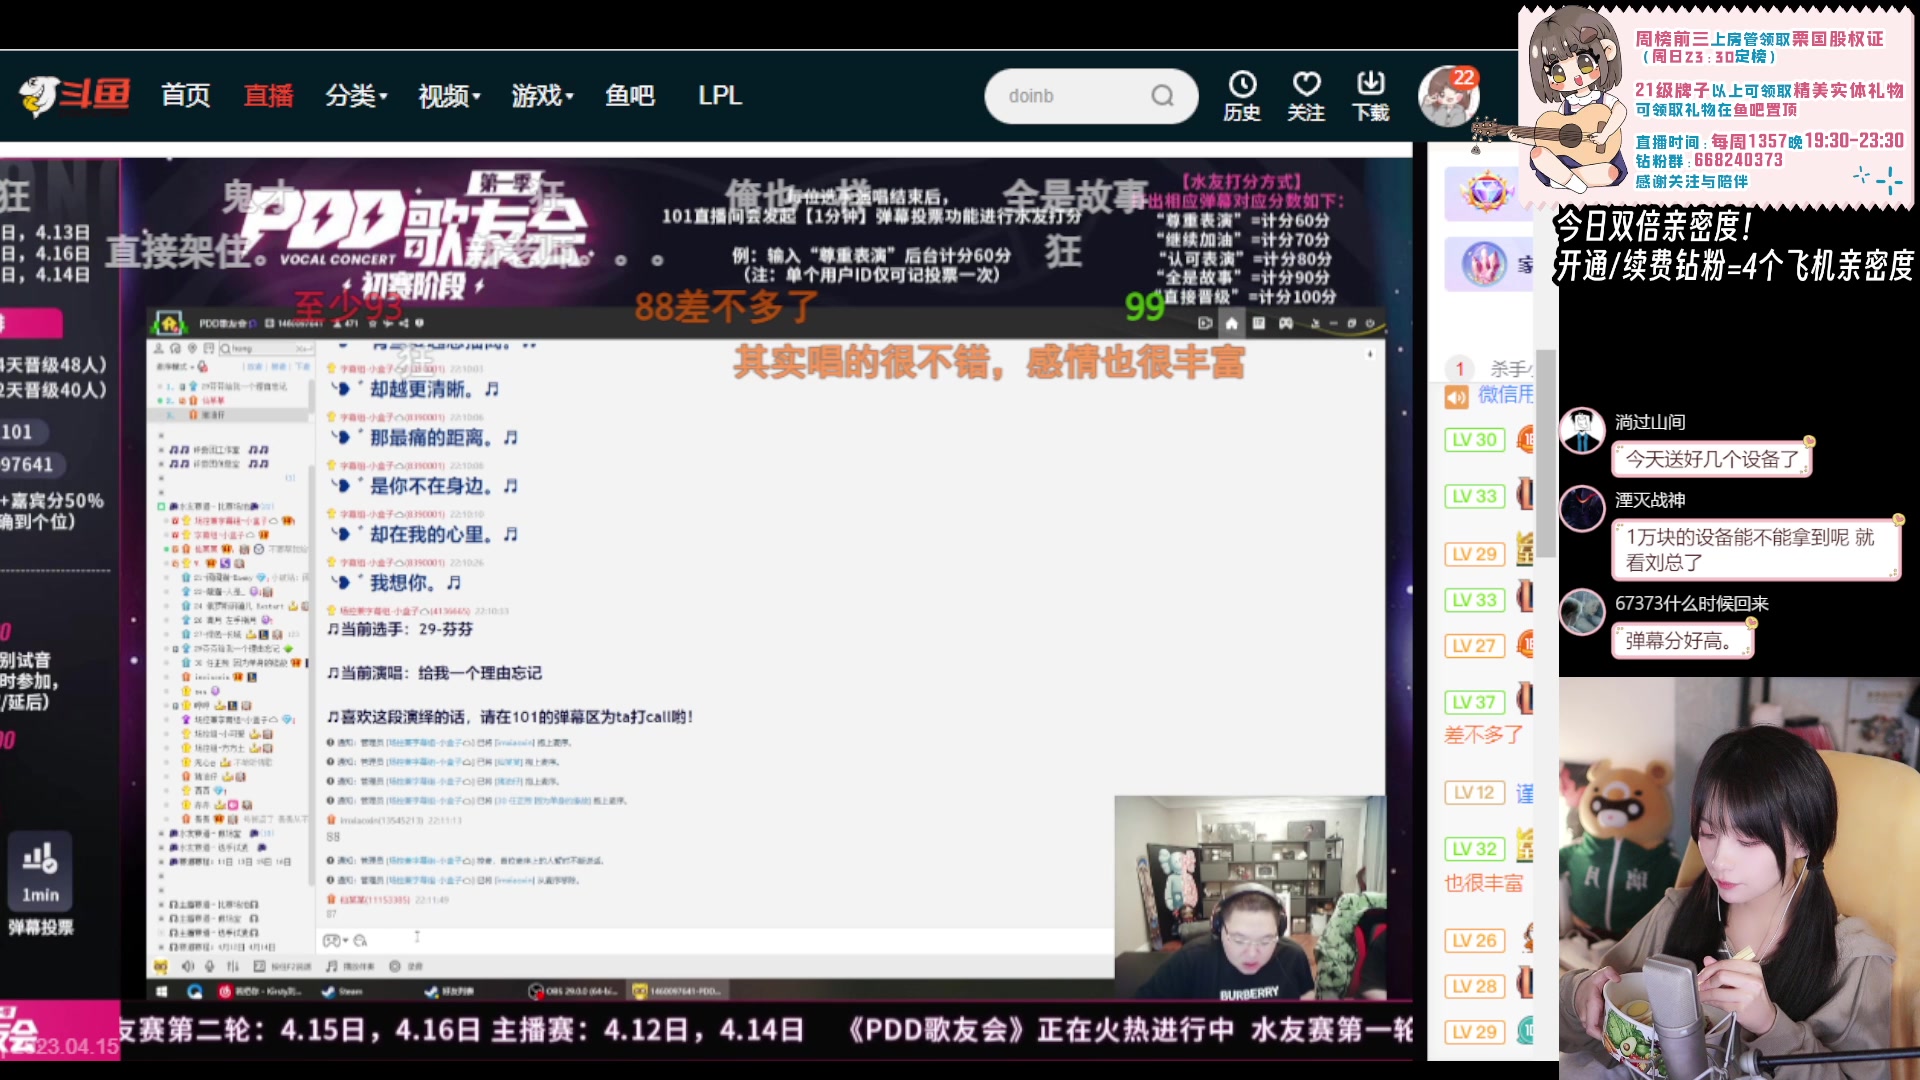Click the list panel icon in YY toolbar
The image size is (1920, 1080).
coord(1259,323)
